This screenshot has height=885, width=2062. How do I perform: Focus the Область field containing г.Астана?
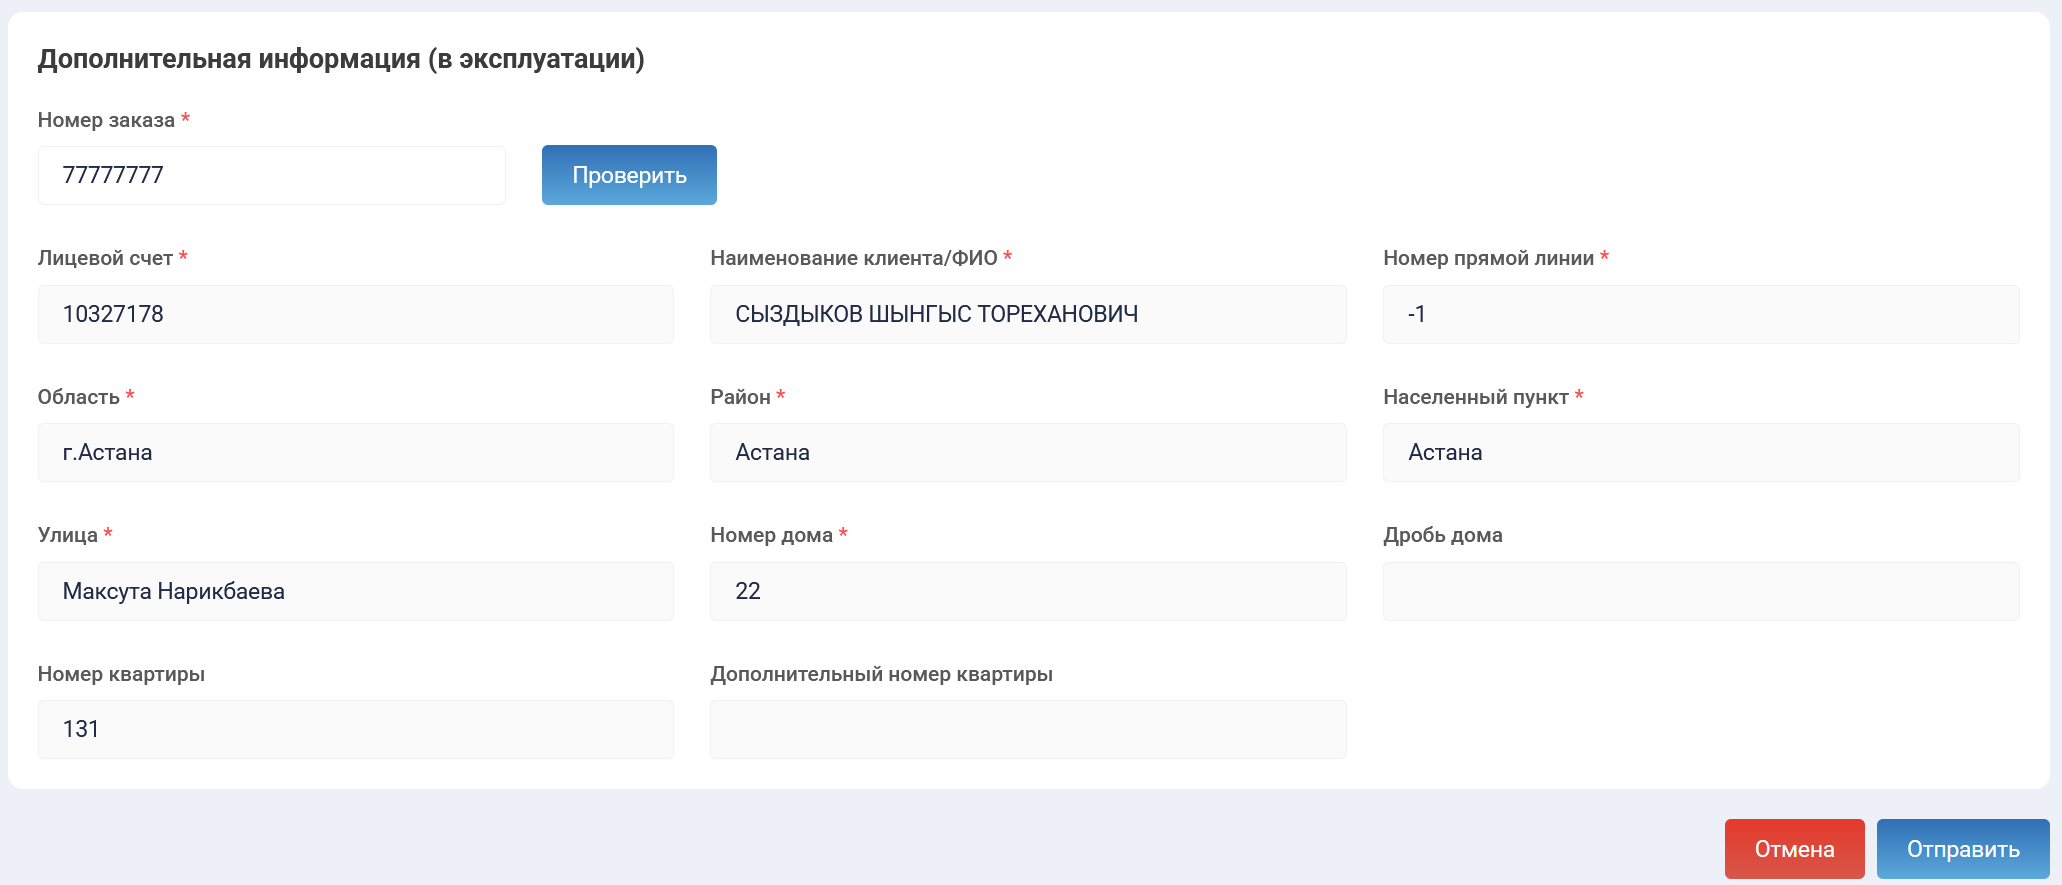[355, 452]
